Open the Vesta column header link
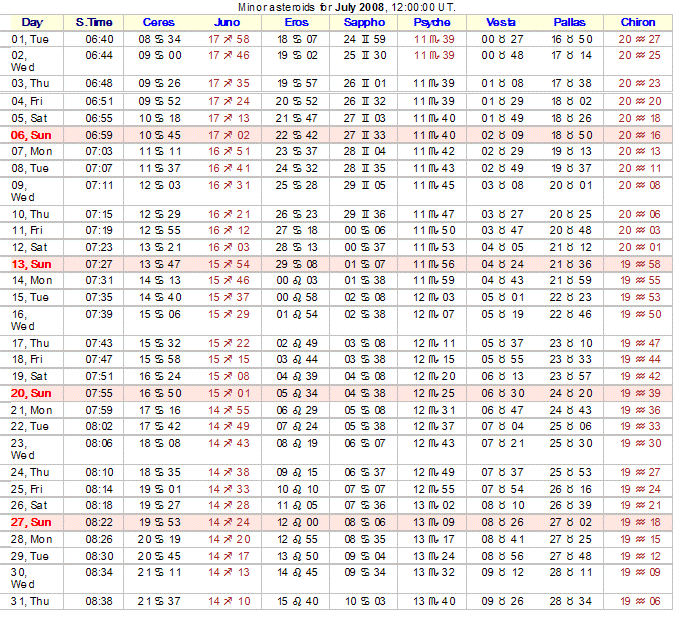The height and width of the screenshot is (619, 685). click(x=500, y=22)
